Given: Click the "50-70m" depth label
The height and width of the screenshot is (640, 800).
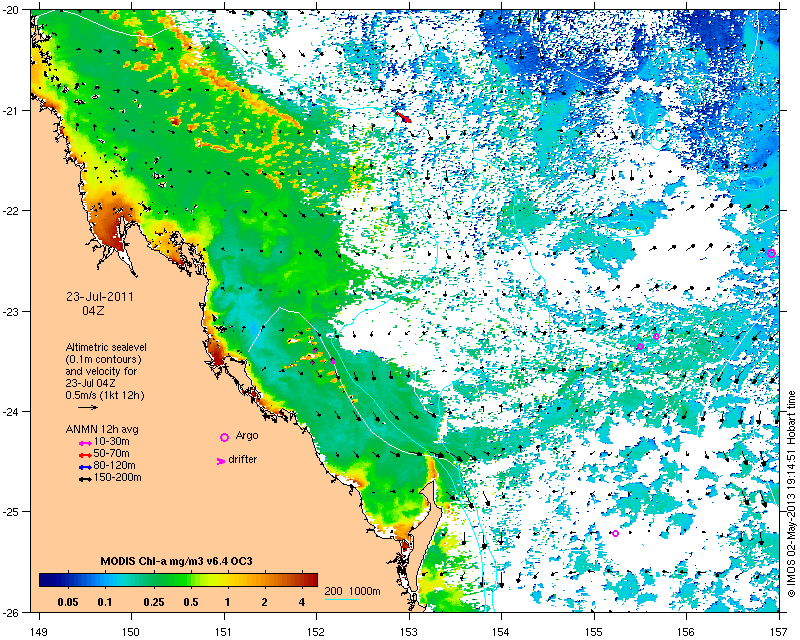Looking at the screenshot, I should pos(112,453).
